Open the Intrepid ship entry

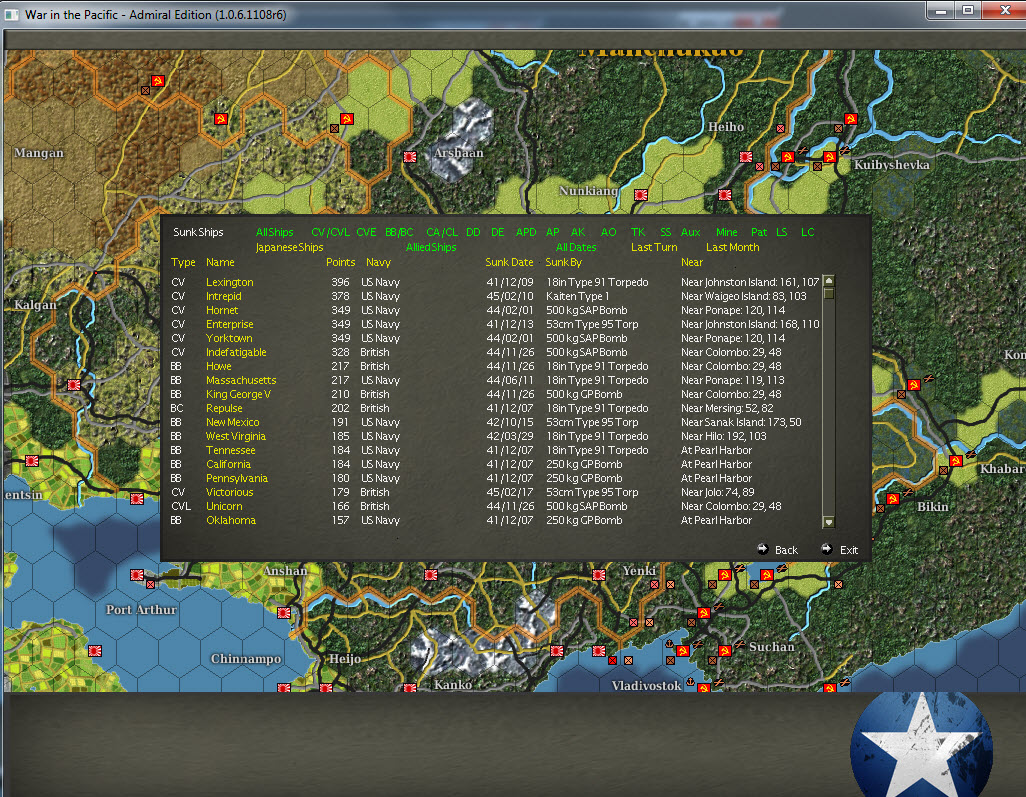tap(224, 296)
